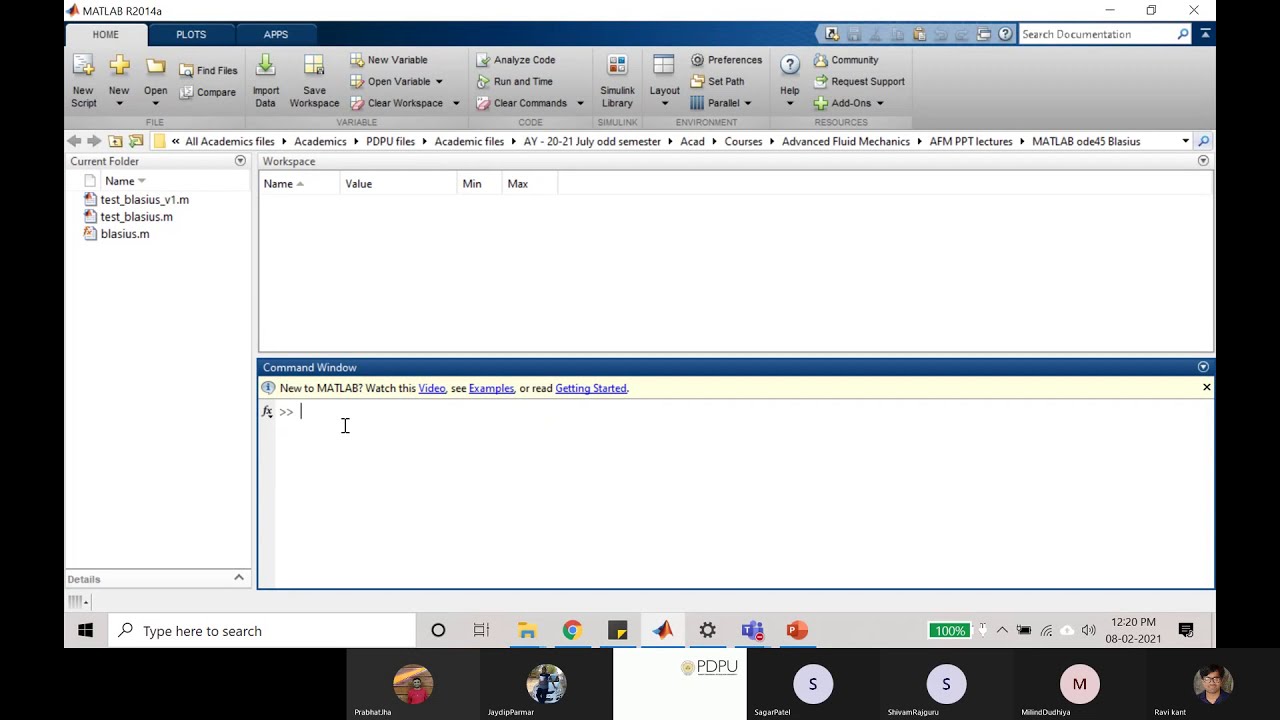Click Clear Commands
The image size is (1280, 720).
pyautogui.click(x=522, y=103)
